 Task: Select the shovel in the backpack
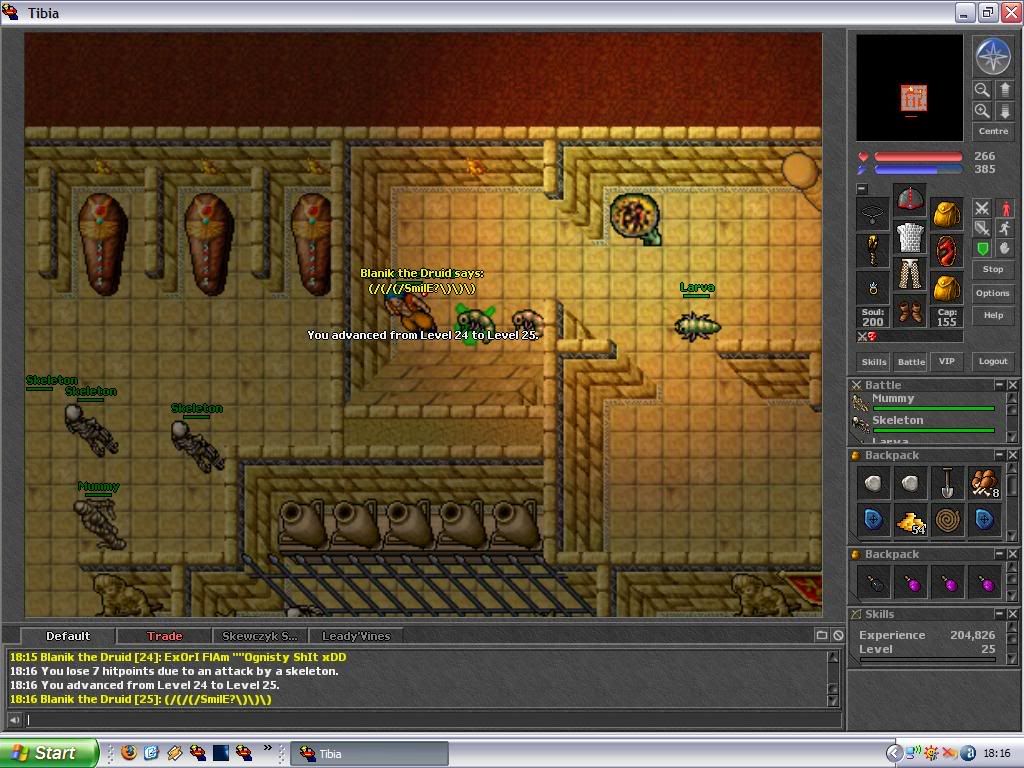(947, 483)
